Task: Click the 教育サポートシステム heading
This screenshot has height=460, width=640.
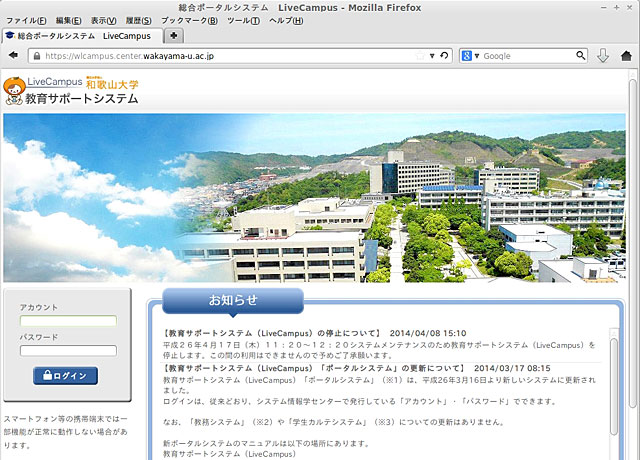Action: [x=82, y=98]
